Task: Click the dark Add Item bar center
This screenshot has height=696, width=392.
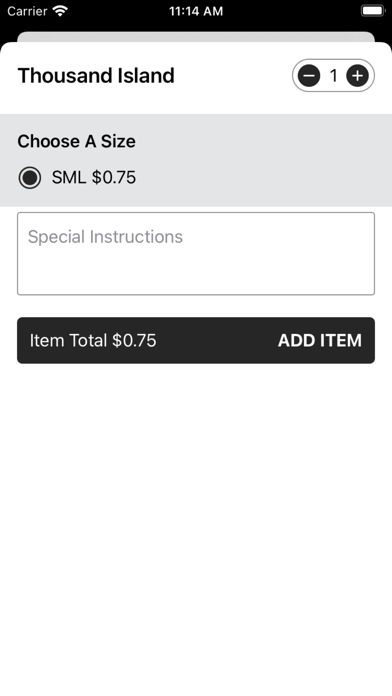Action: (196, 340)
